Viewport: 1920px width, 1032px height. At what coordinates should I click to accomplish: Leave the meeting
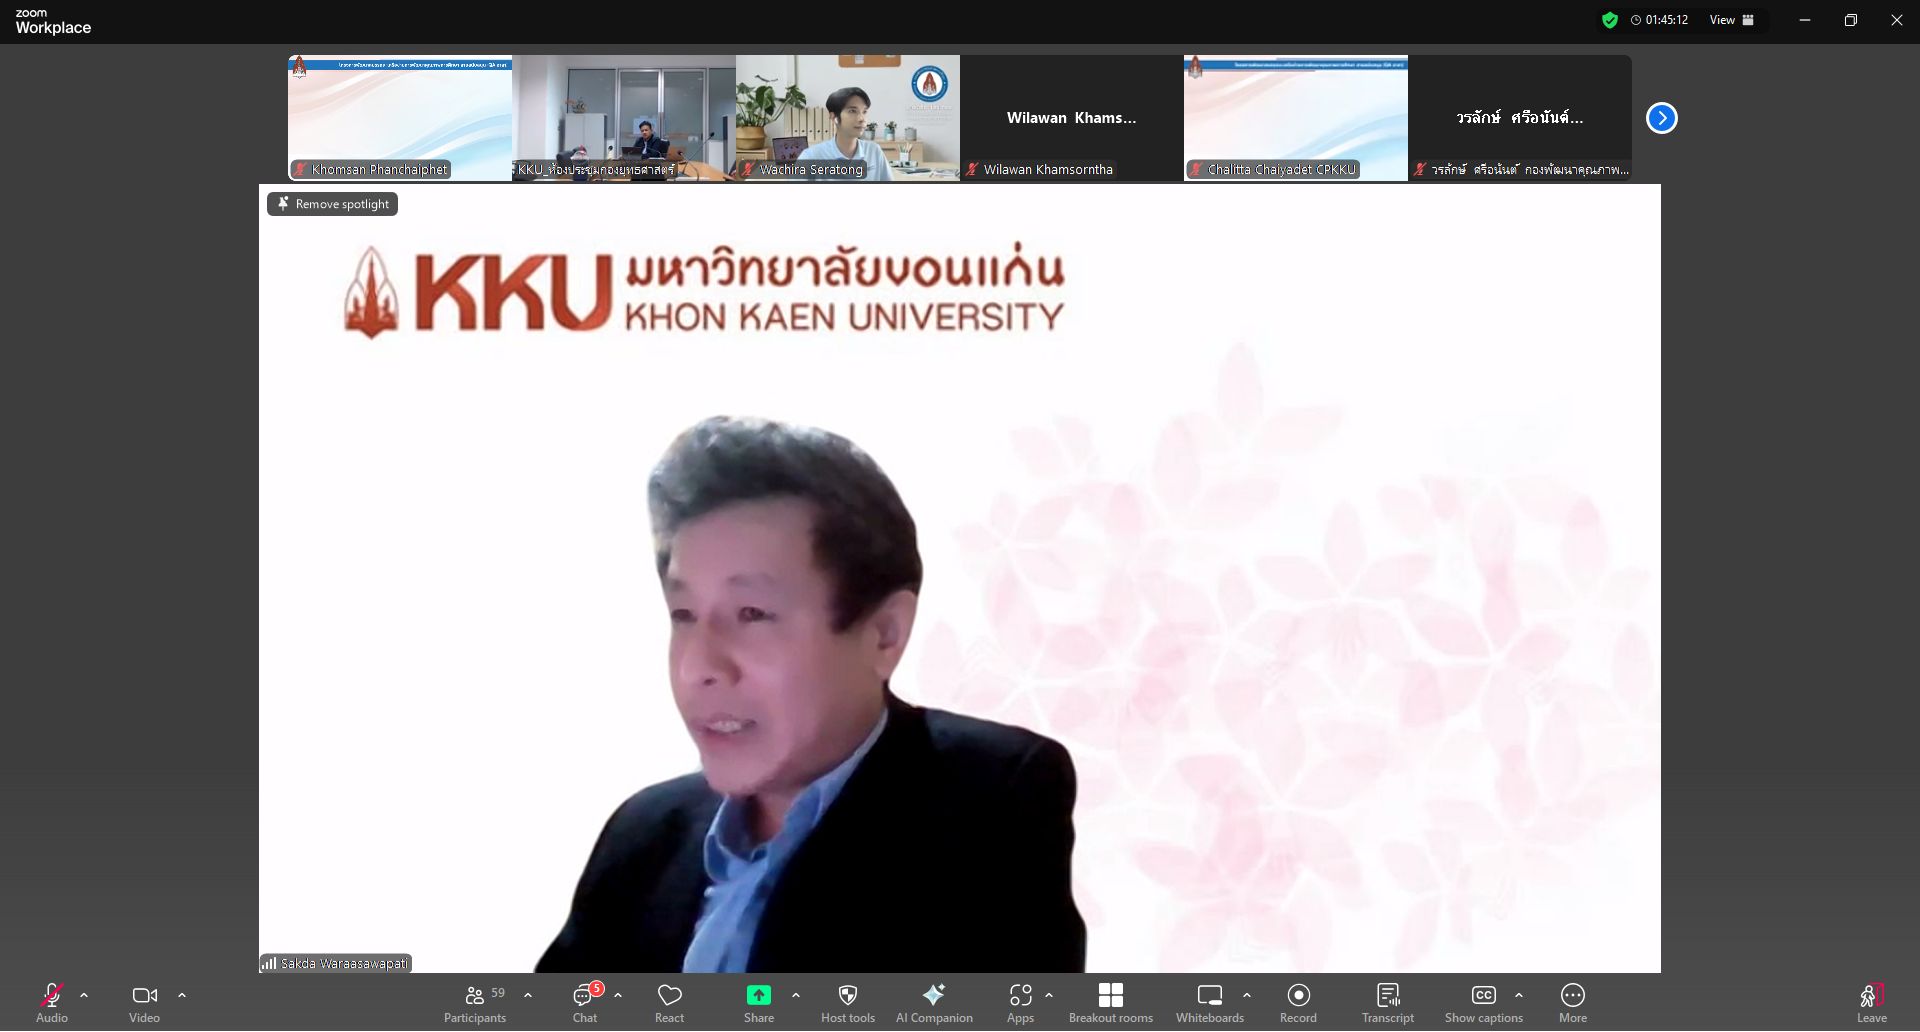click(1871, 1003)
